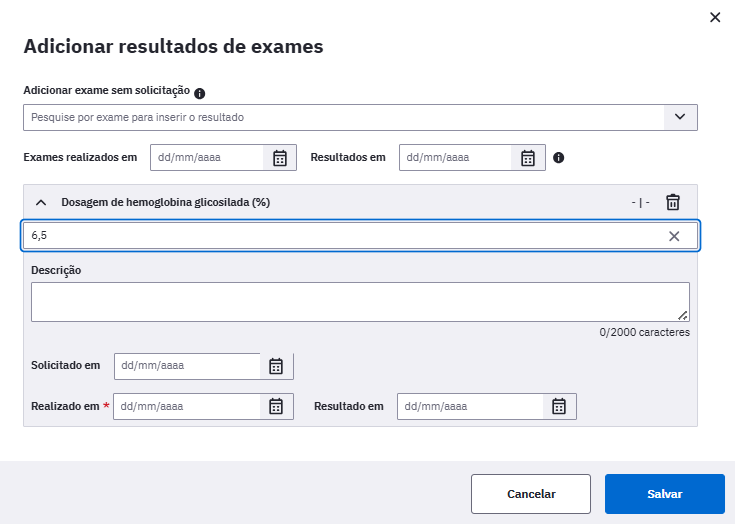Click the Dosagem de hemoglobina glicosilada (%) title
Screen dimensions: 735x524
tap(165, 202)
